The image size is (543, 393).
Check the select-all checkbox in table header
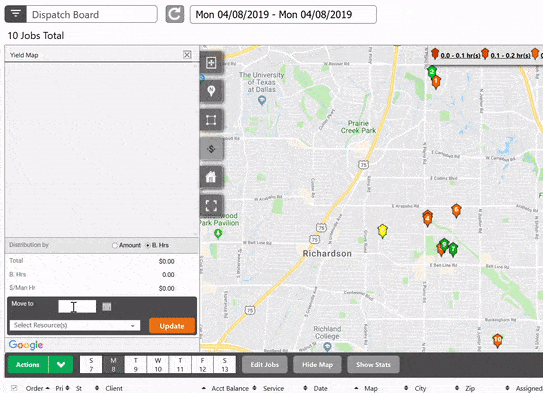point(14,388)
